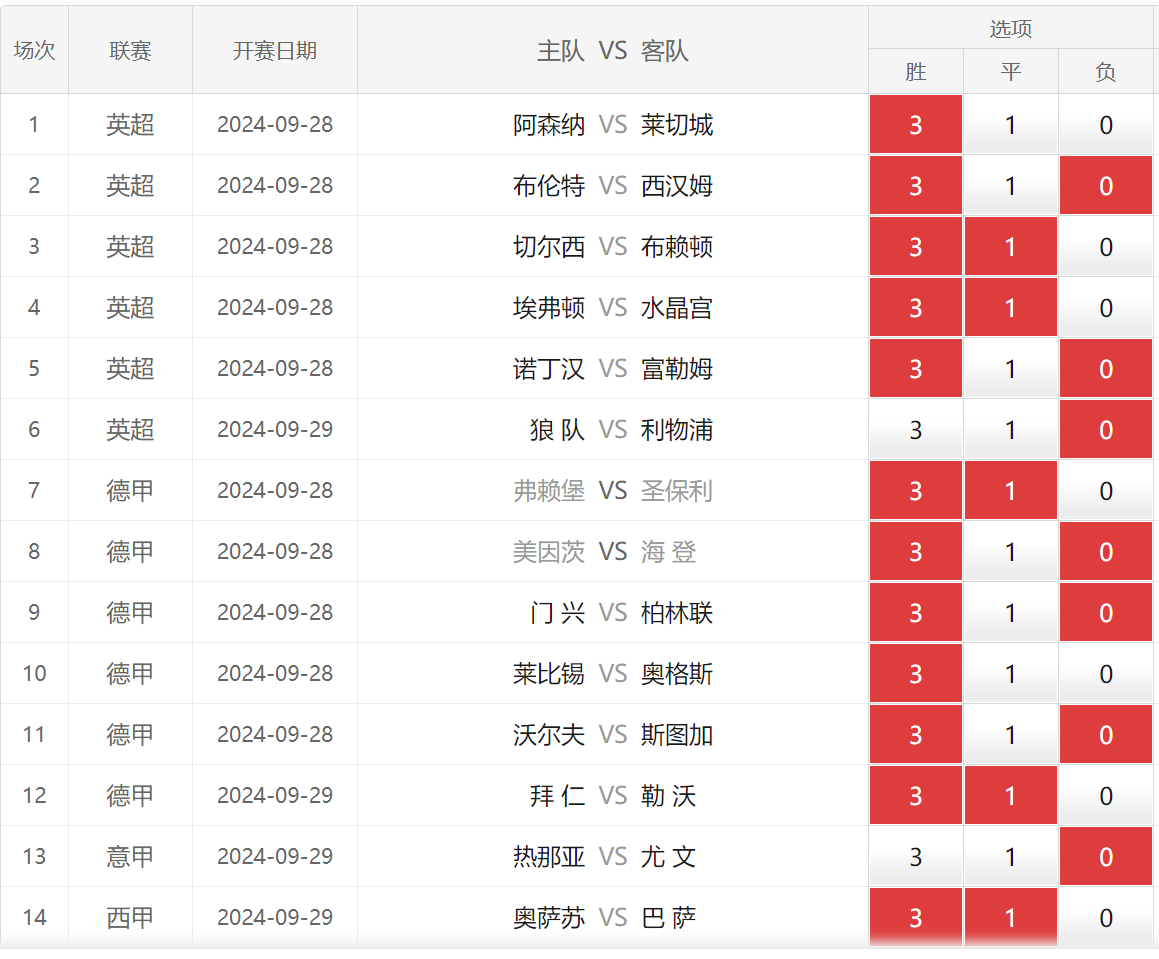The width and height of the screenshot is (1159, 959).
Task: Click the date for match 12
Action: [x=275, y=795]
